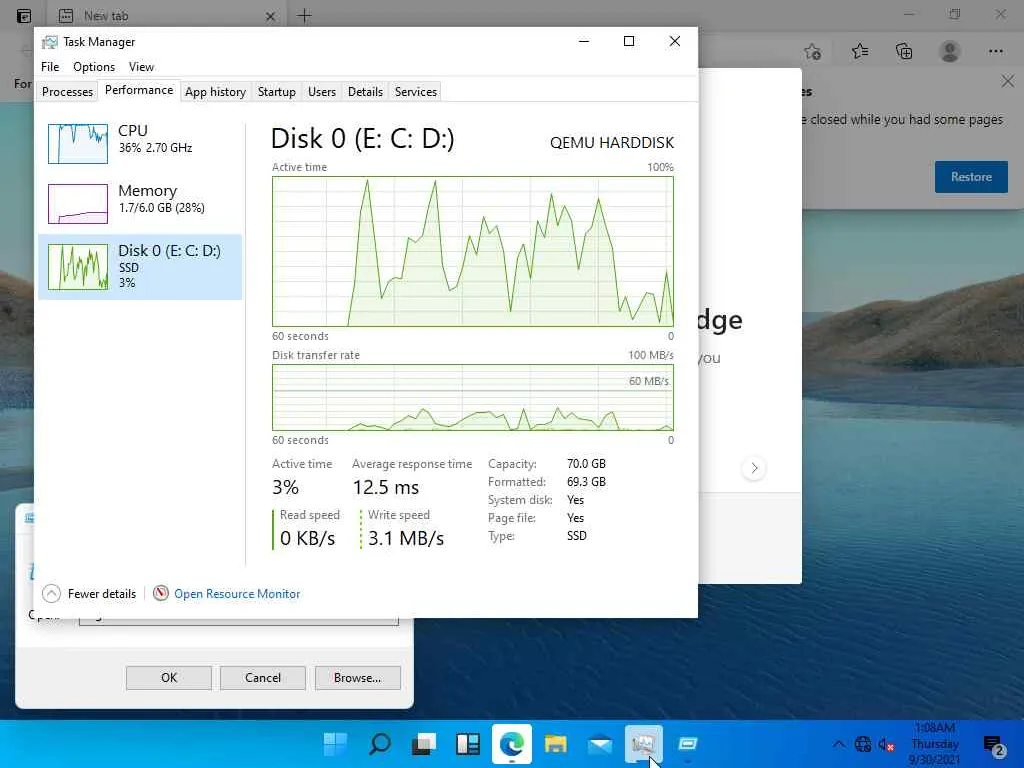Viewport: 1024px width, 768px height.
Task: Open taskbar Search
Action: [379, 744]
